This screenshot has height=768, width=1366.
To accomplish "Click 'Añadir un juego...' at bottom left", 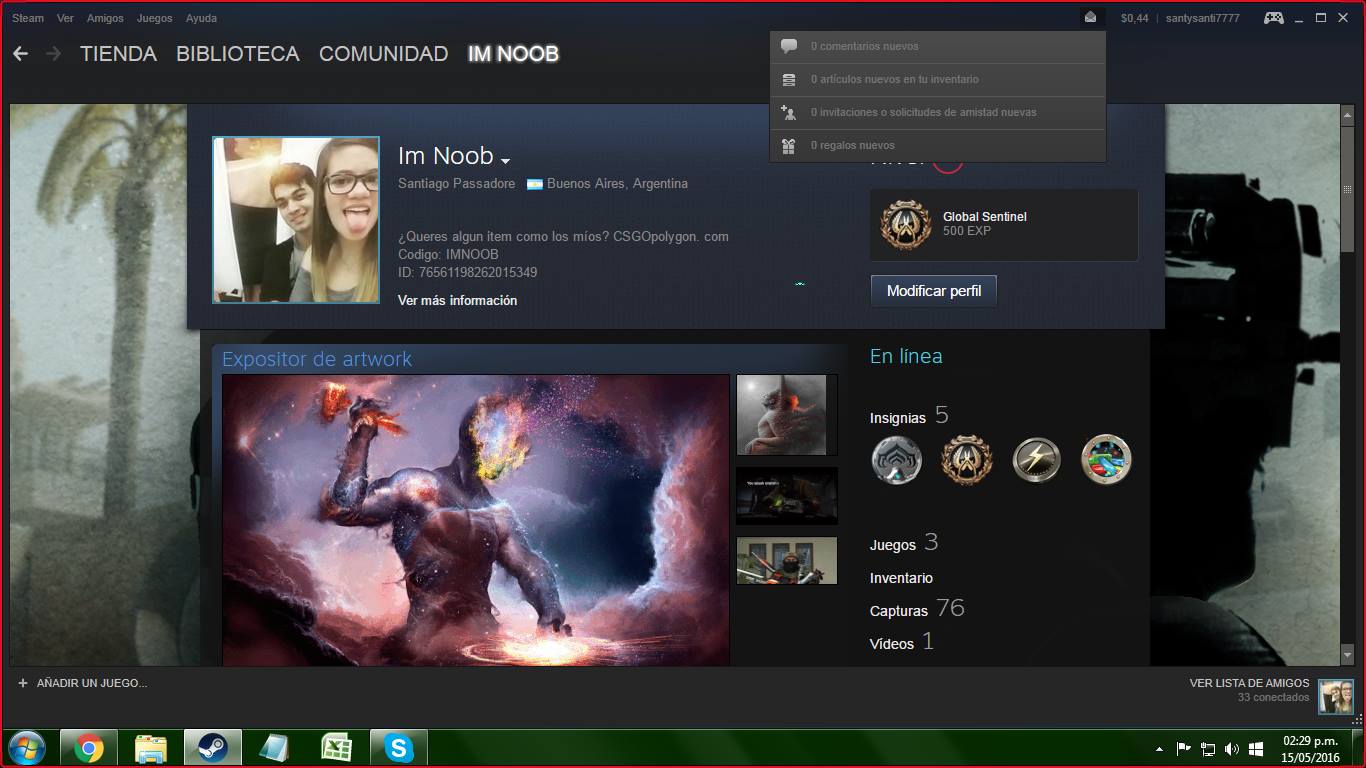I will pos(82,683).
